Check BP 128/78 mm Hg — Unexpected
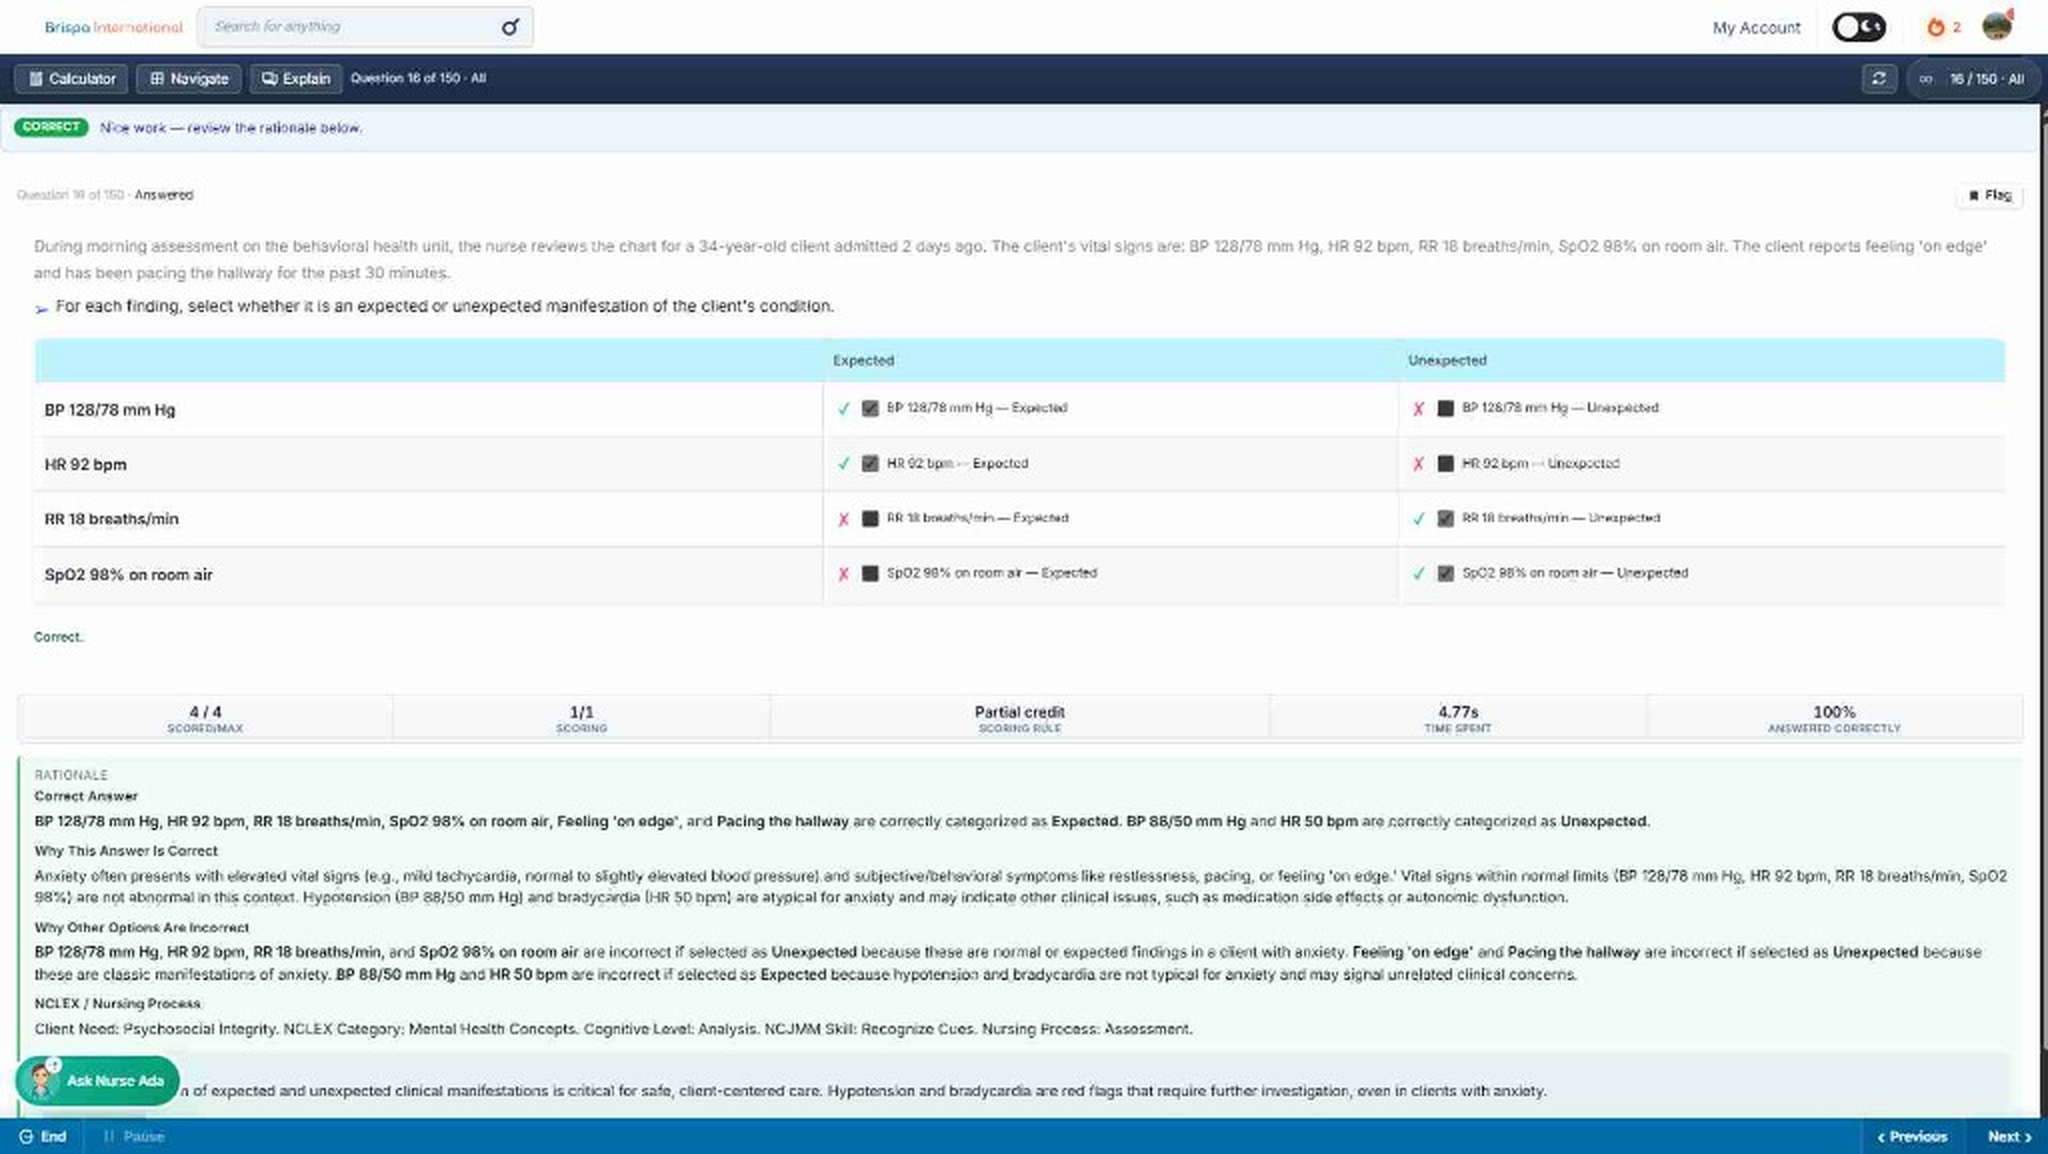Image resolution: width=2048 pixels, height=1154 pixels. point(1445,408)
